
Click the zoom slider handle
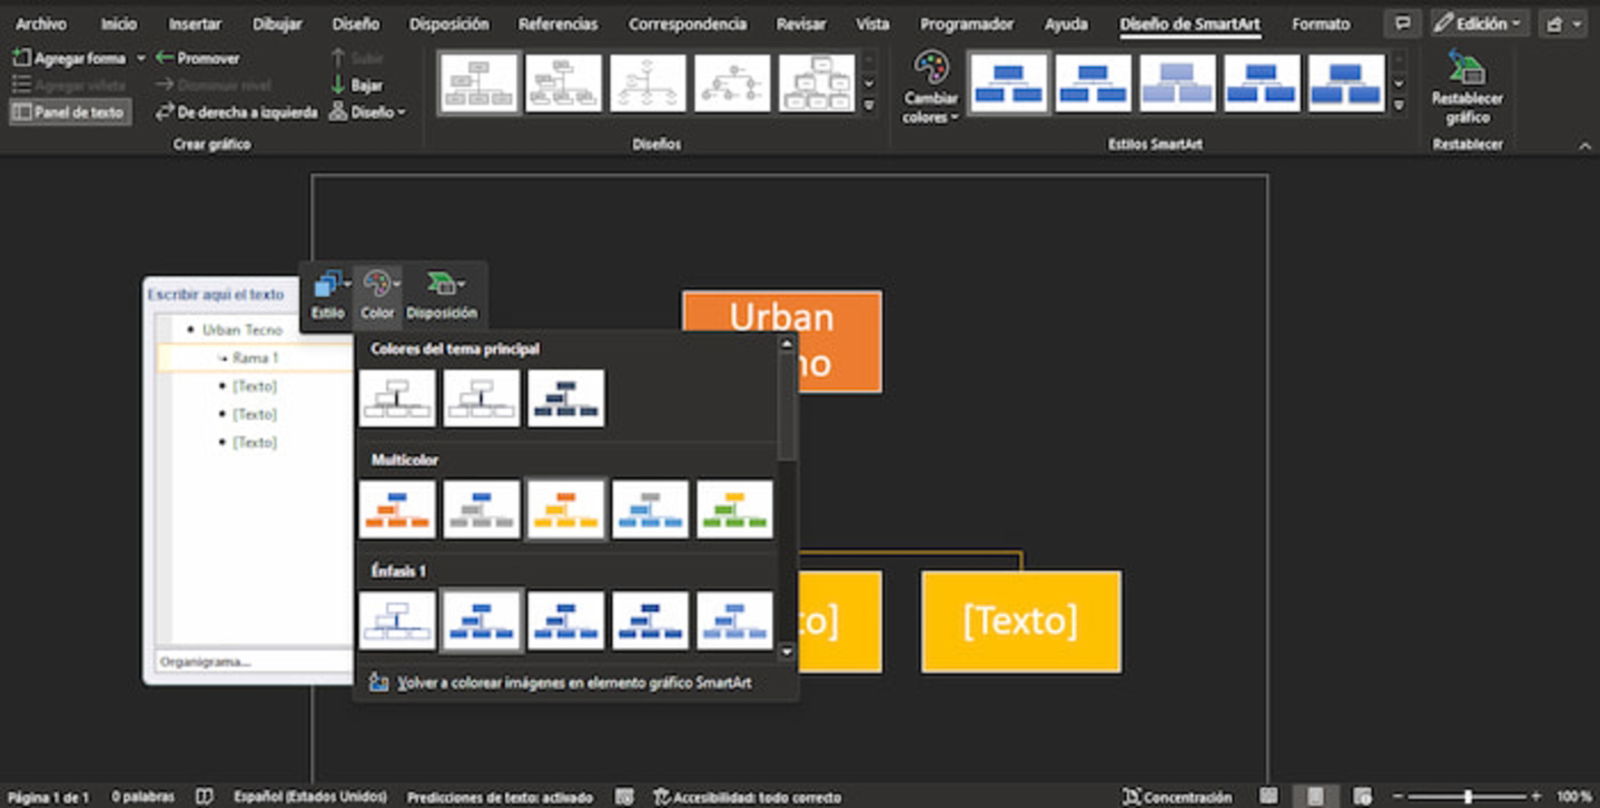pos(1467,797)
